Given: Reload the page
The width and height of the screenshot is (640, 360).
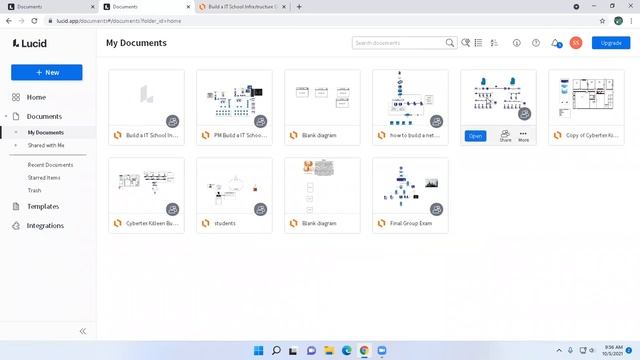Looking at the screenshot, I should (34, 21).
